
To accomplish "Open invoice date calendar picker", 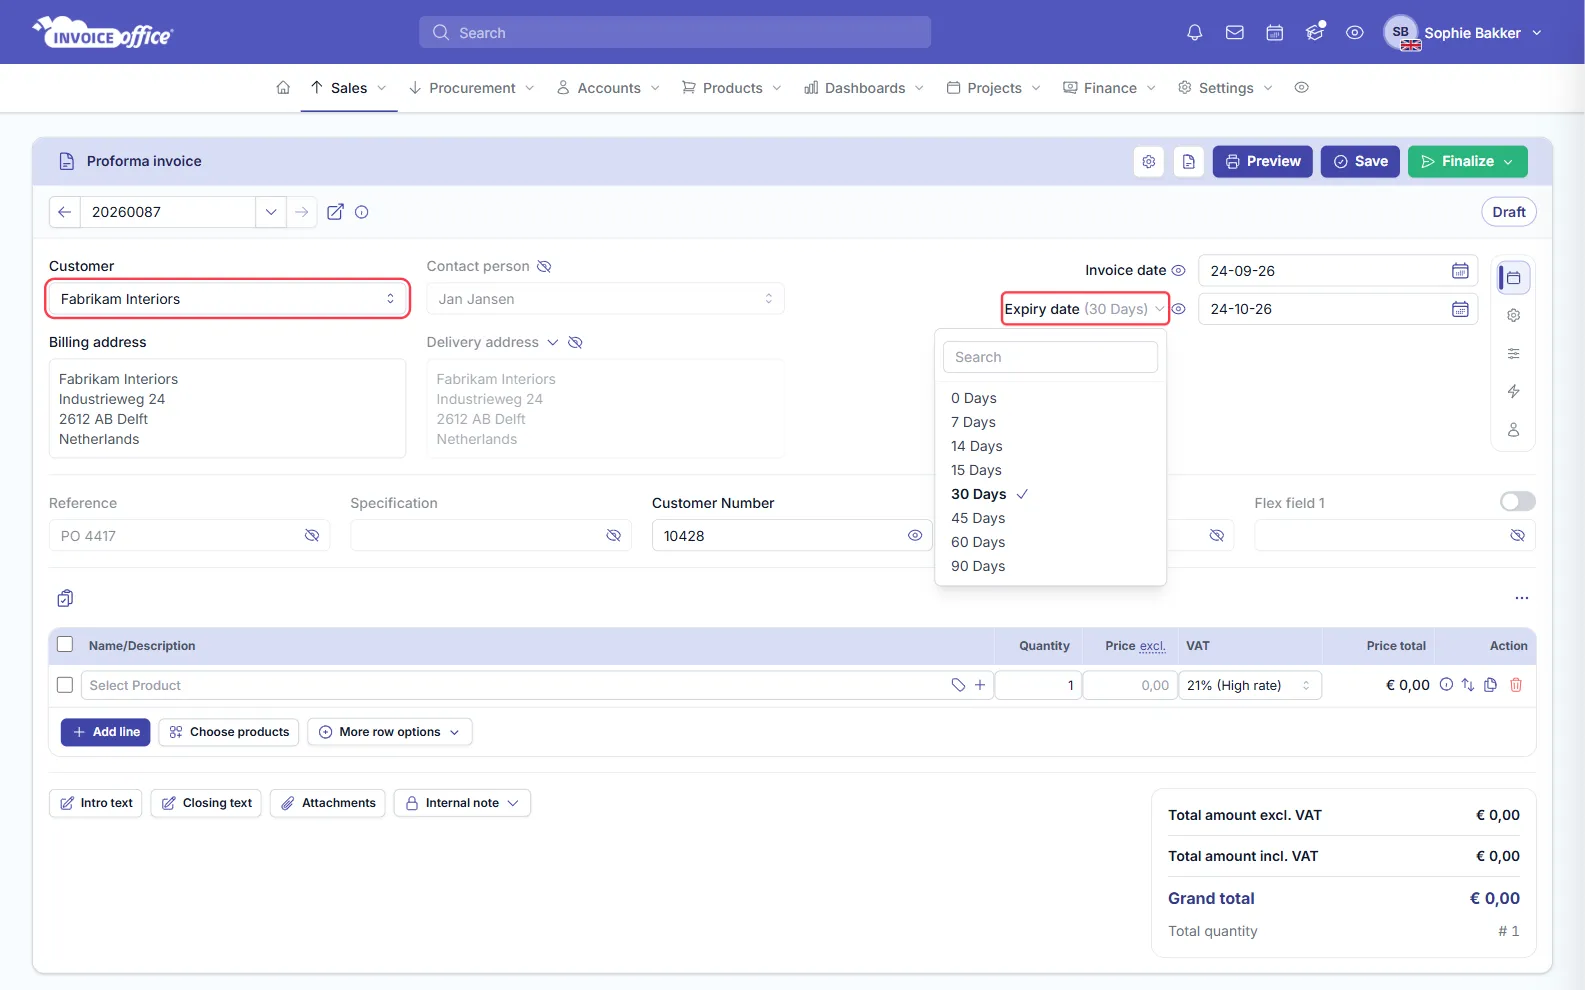I will (x=1460, y=271).
